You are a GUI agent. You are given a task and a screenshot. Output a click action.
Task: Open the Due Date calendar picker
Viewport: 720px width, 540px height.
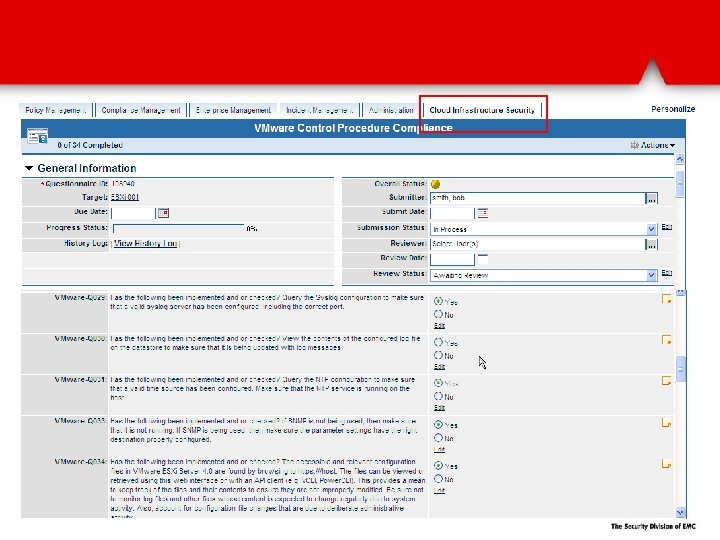tap(163, 213)
